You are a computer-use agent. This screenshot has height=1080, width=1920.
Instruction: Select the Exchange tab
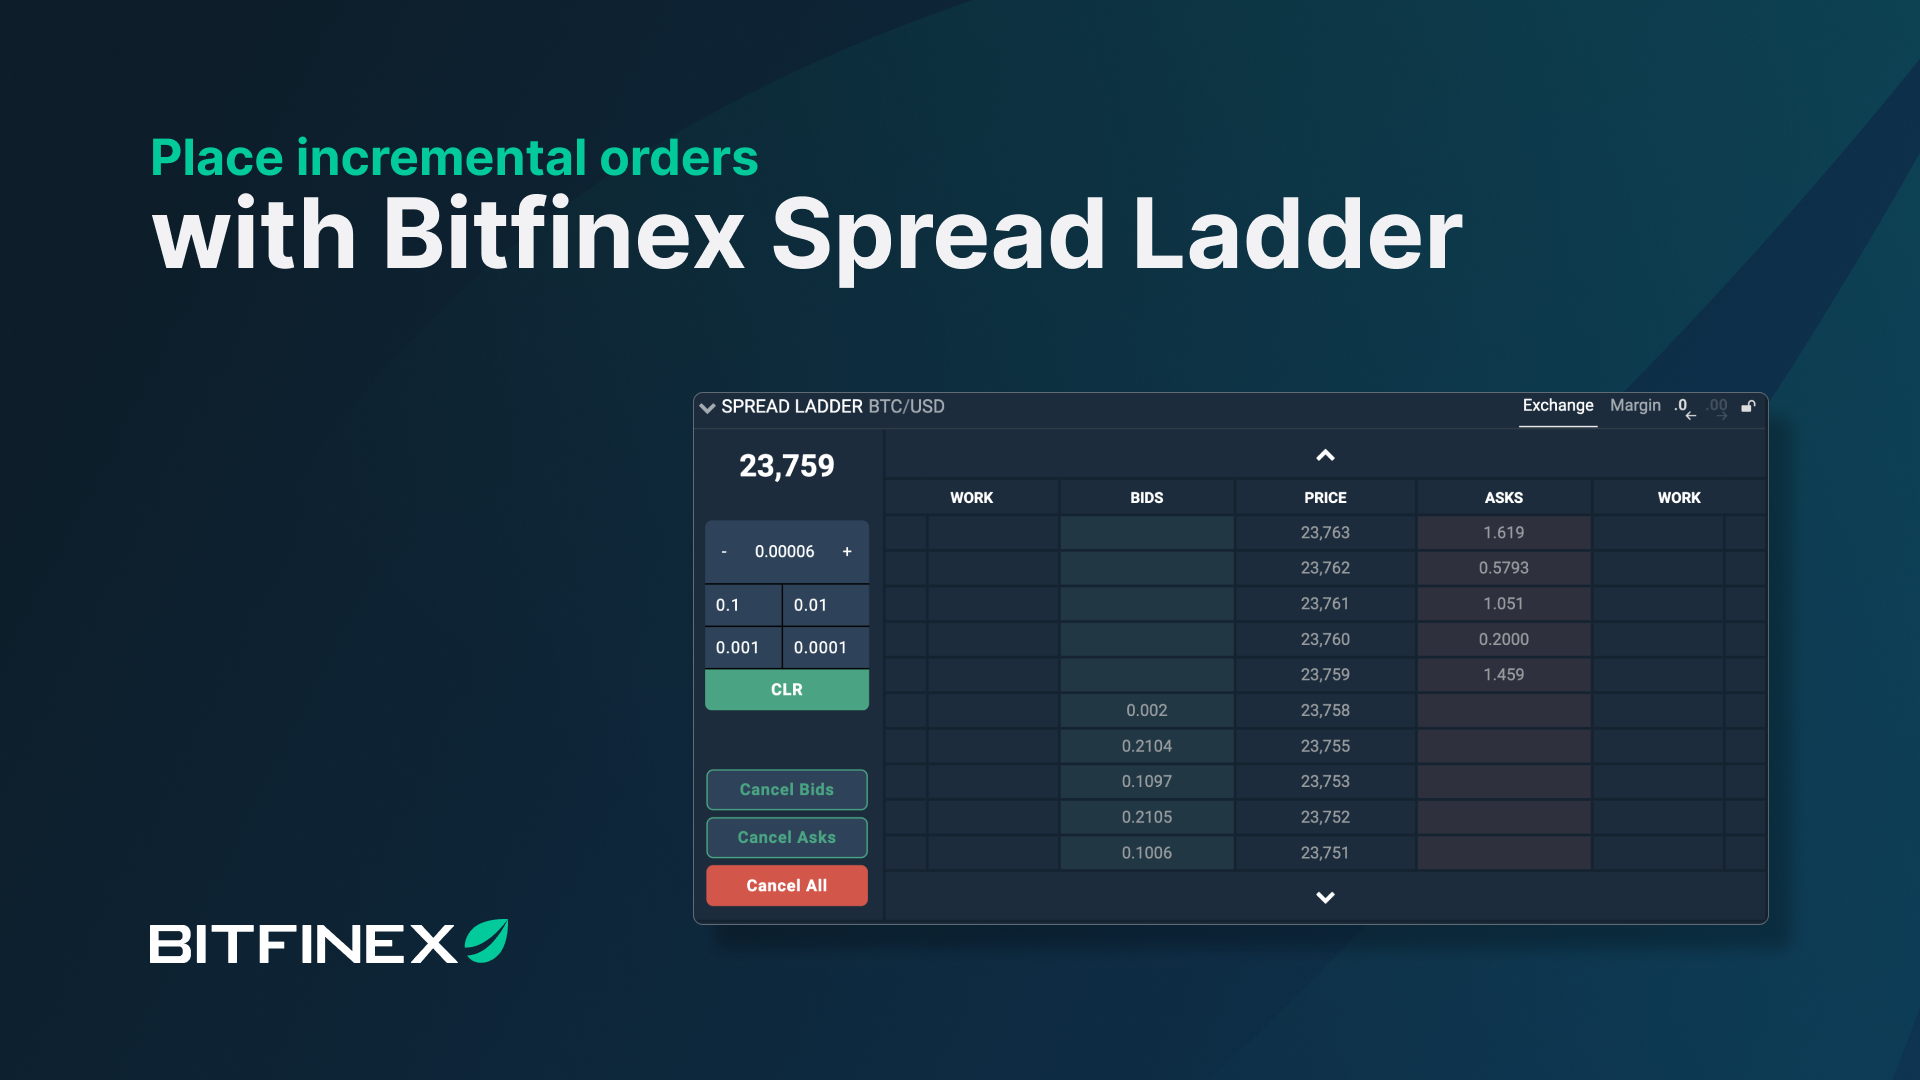point(1556,406)
